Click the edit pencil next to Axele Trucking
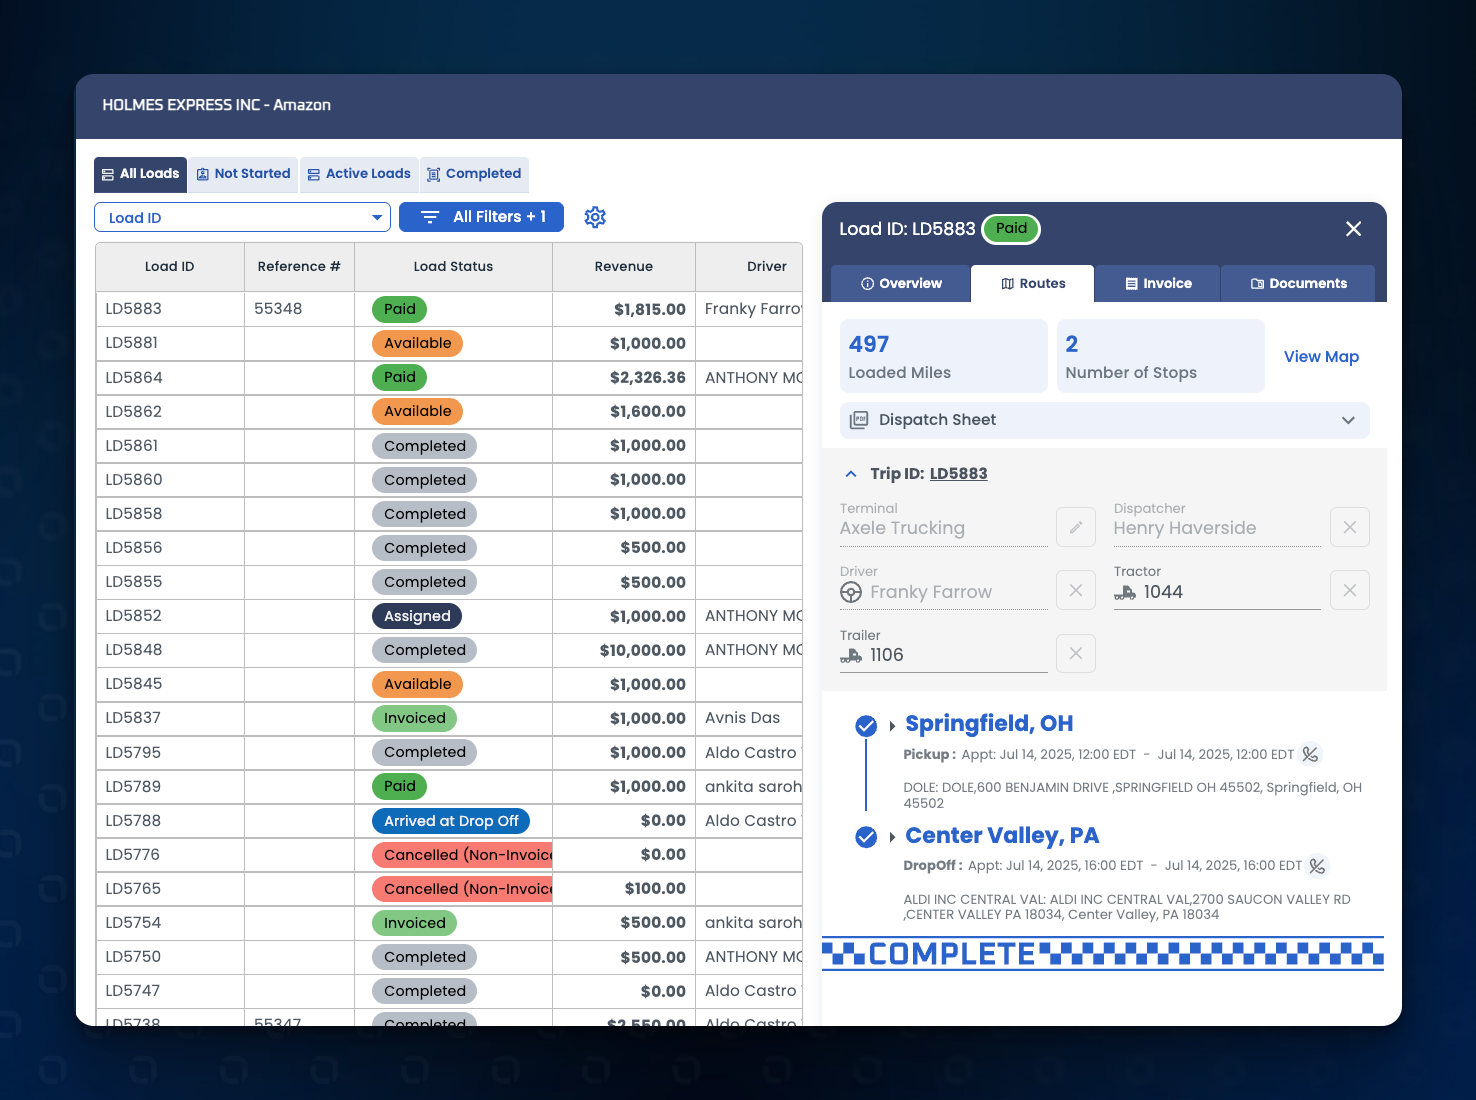The image size is (1476, 1100). [1076, 527]
